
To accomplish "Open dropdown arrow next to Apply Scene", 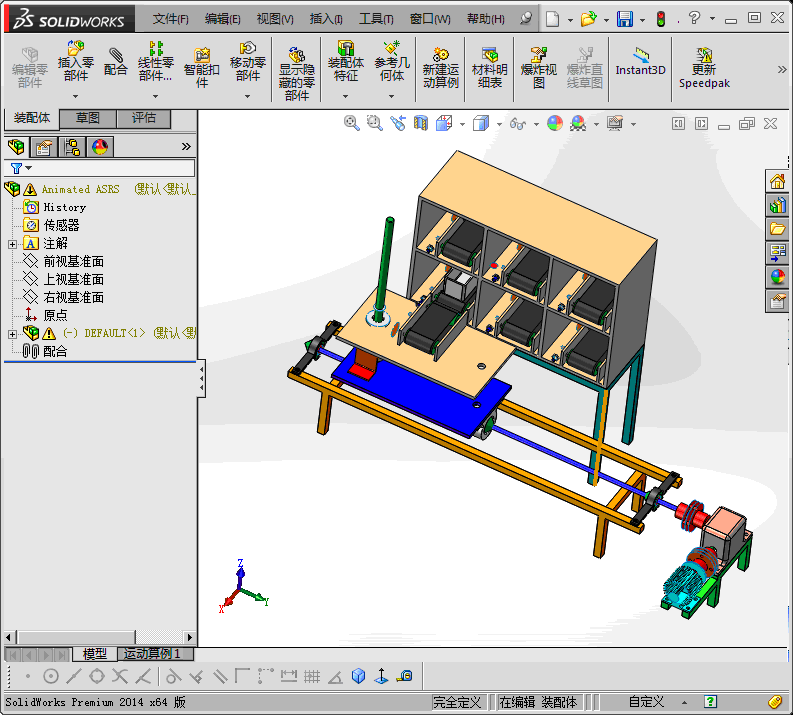I will tap(596, 124).
